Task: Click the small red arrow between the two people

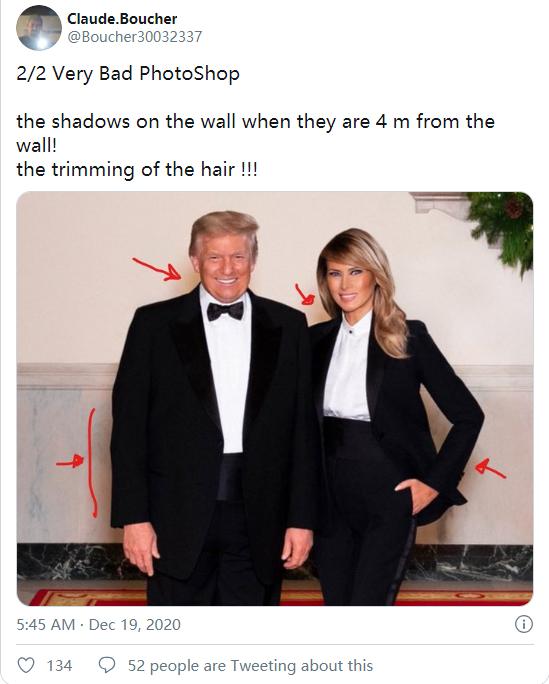Action: tap(304, 294)
